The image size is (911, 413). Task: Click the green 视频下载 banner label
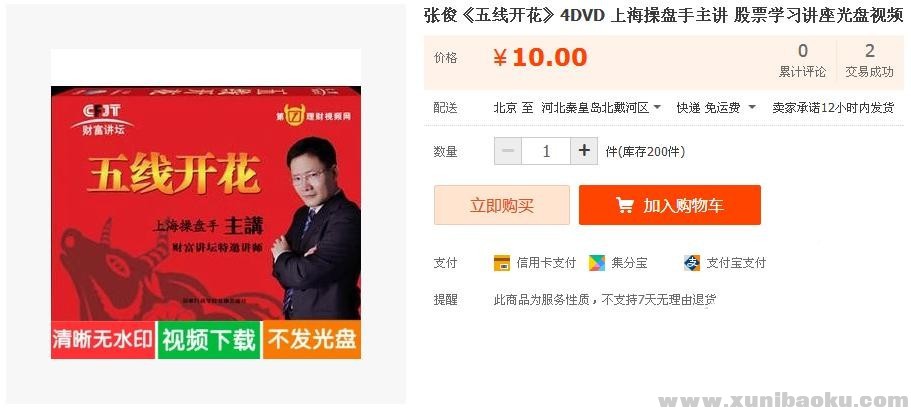(x=209, y=340)
